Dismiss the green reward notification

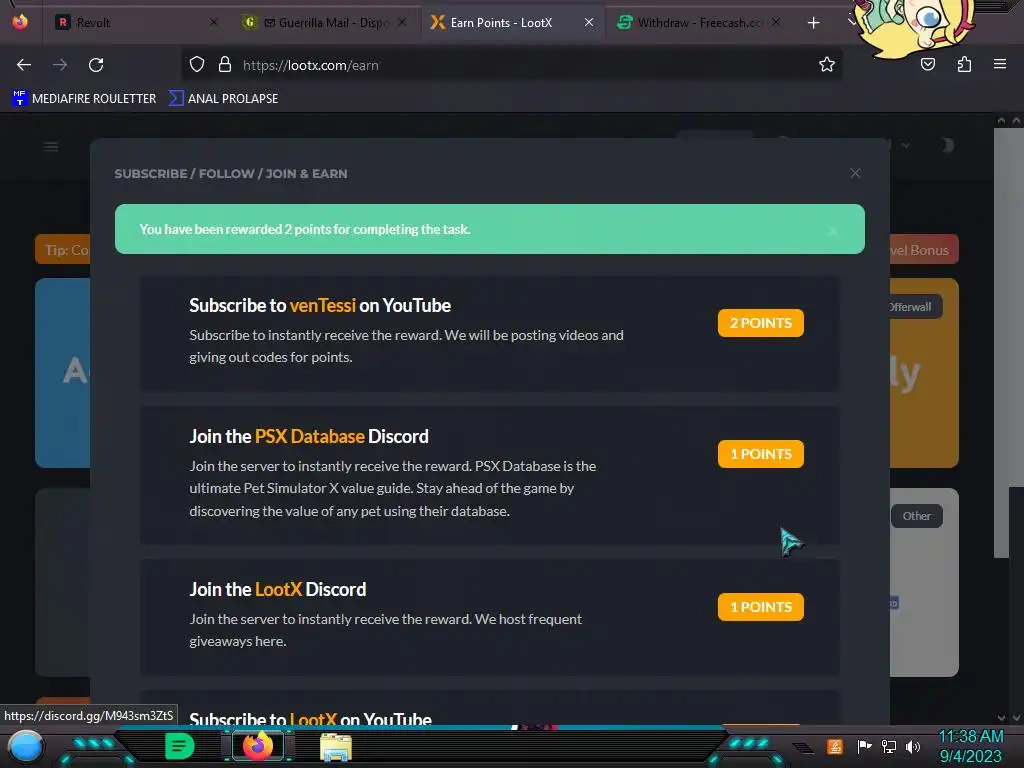[832, 231]
